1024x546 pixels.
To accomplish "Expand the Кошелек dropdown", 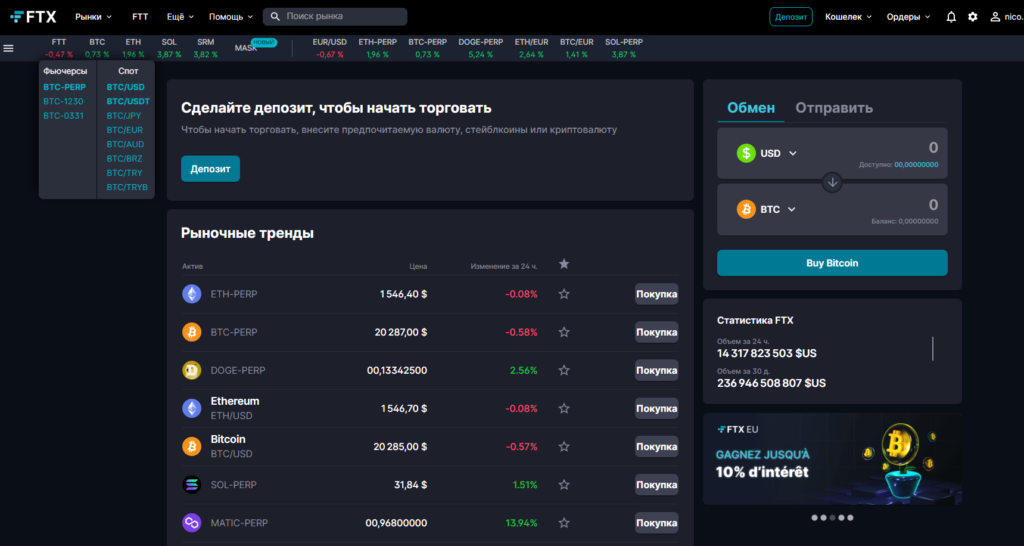I will coord(848,17).
